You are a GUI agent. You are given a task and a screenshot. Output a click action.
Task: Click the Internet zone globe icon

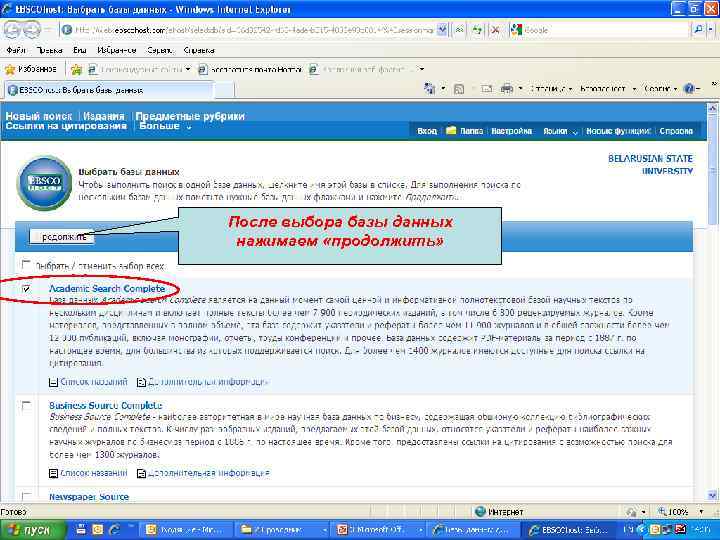tap(480, 512)
